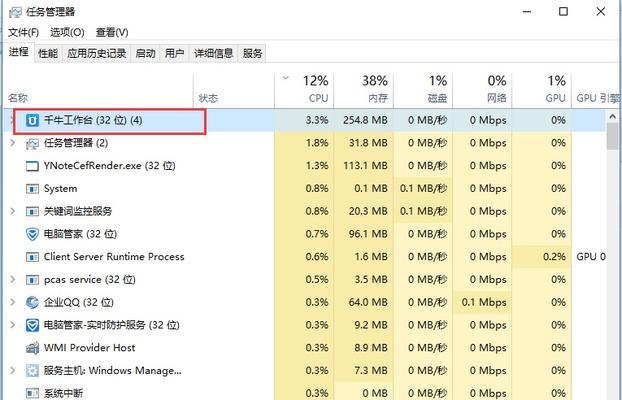Expand the pcas service process group

[x=13, y=279]
